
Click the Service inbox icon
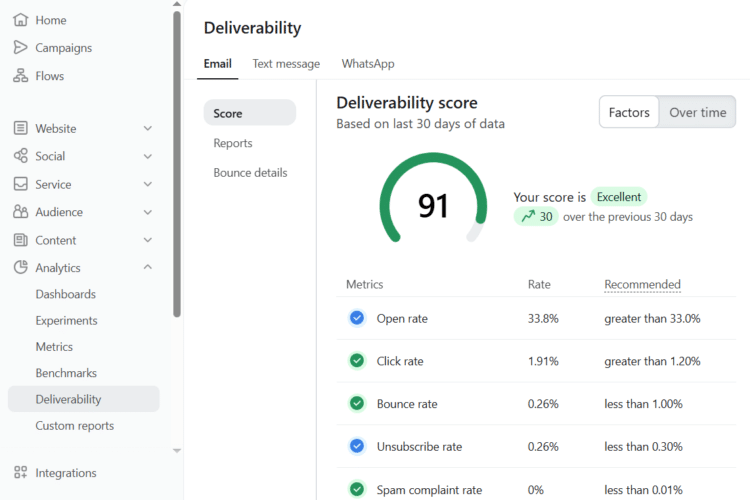[x=21, y=184]
